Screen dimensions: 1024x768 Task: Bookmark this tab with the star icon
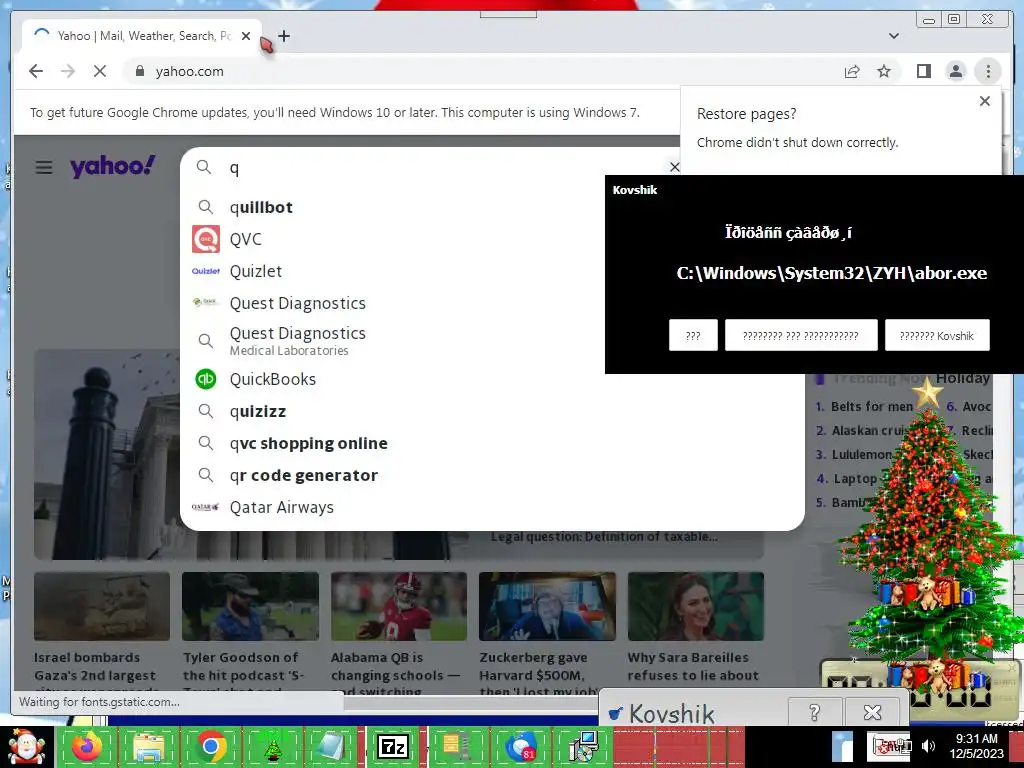[884, 71]
